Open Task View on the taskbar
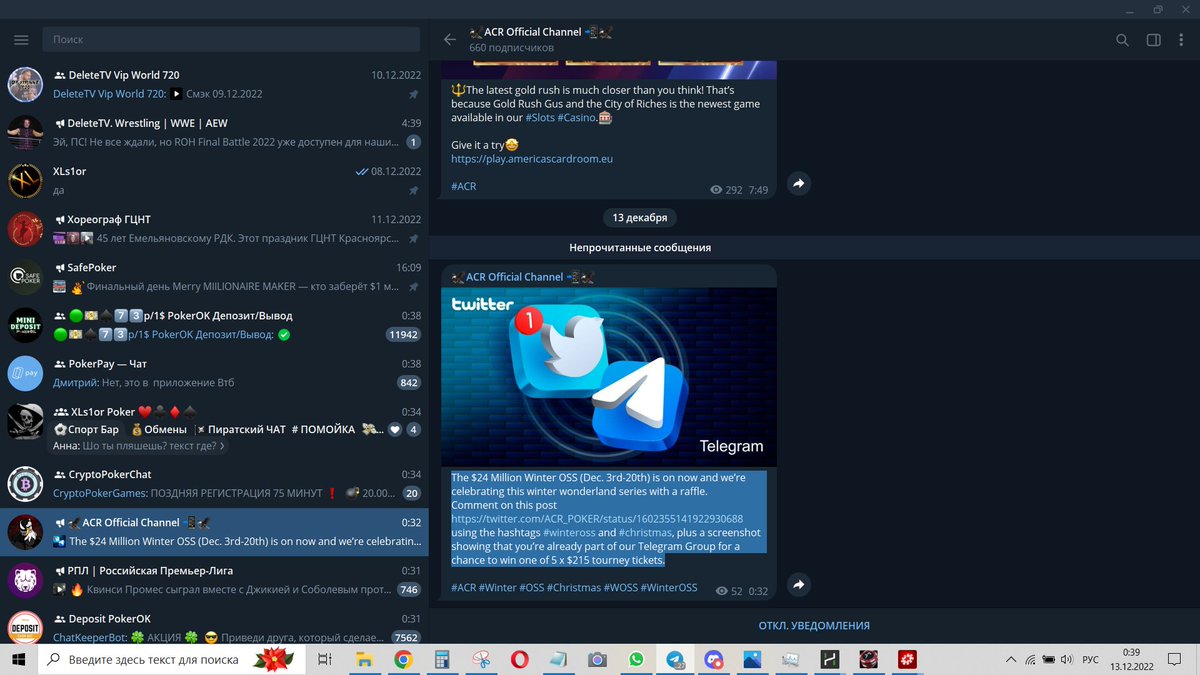This screenshot has width=1200, height=675. pyautogui.click(x=324, y=660)
